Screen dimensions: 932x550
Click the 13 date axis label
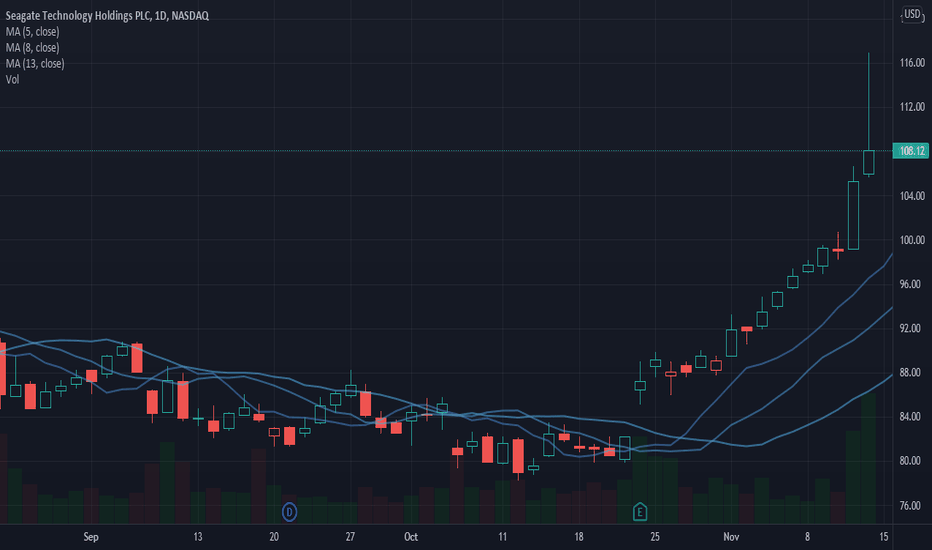pyautogui.click(x=198, y=537)
